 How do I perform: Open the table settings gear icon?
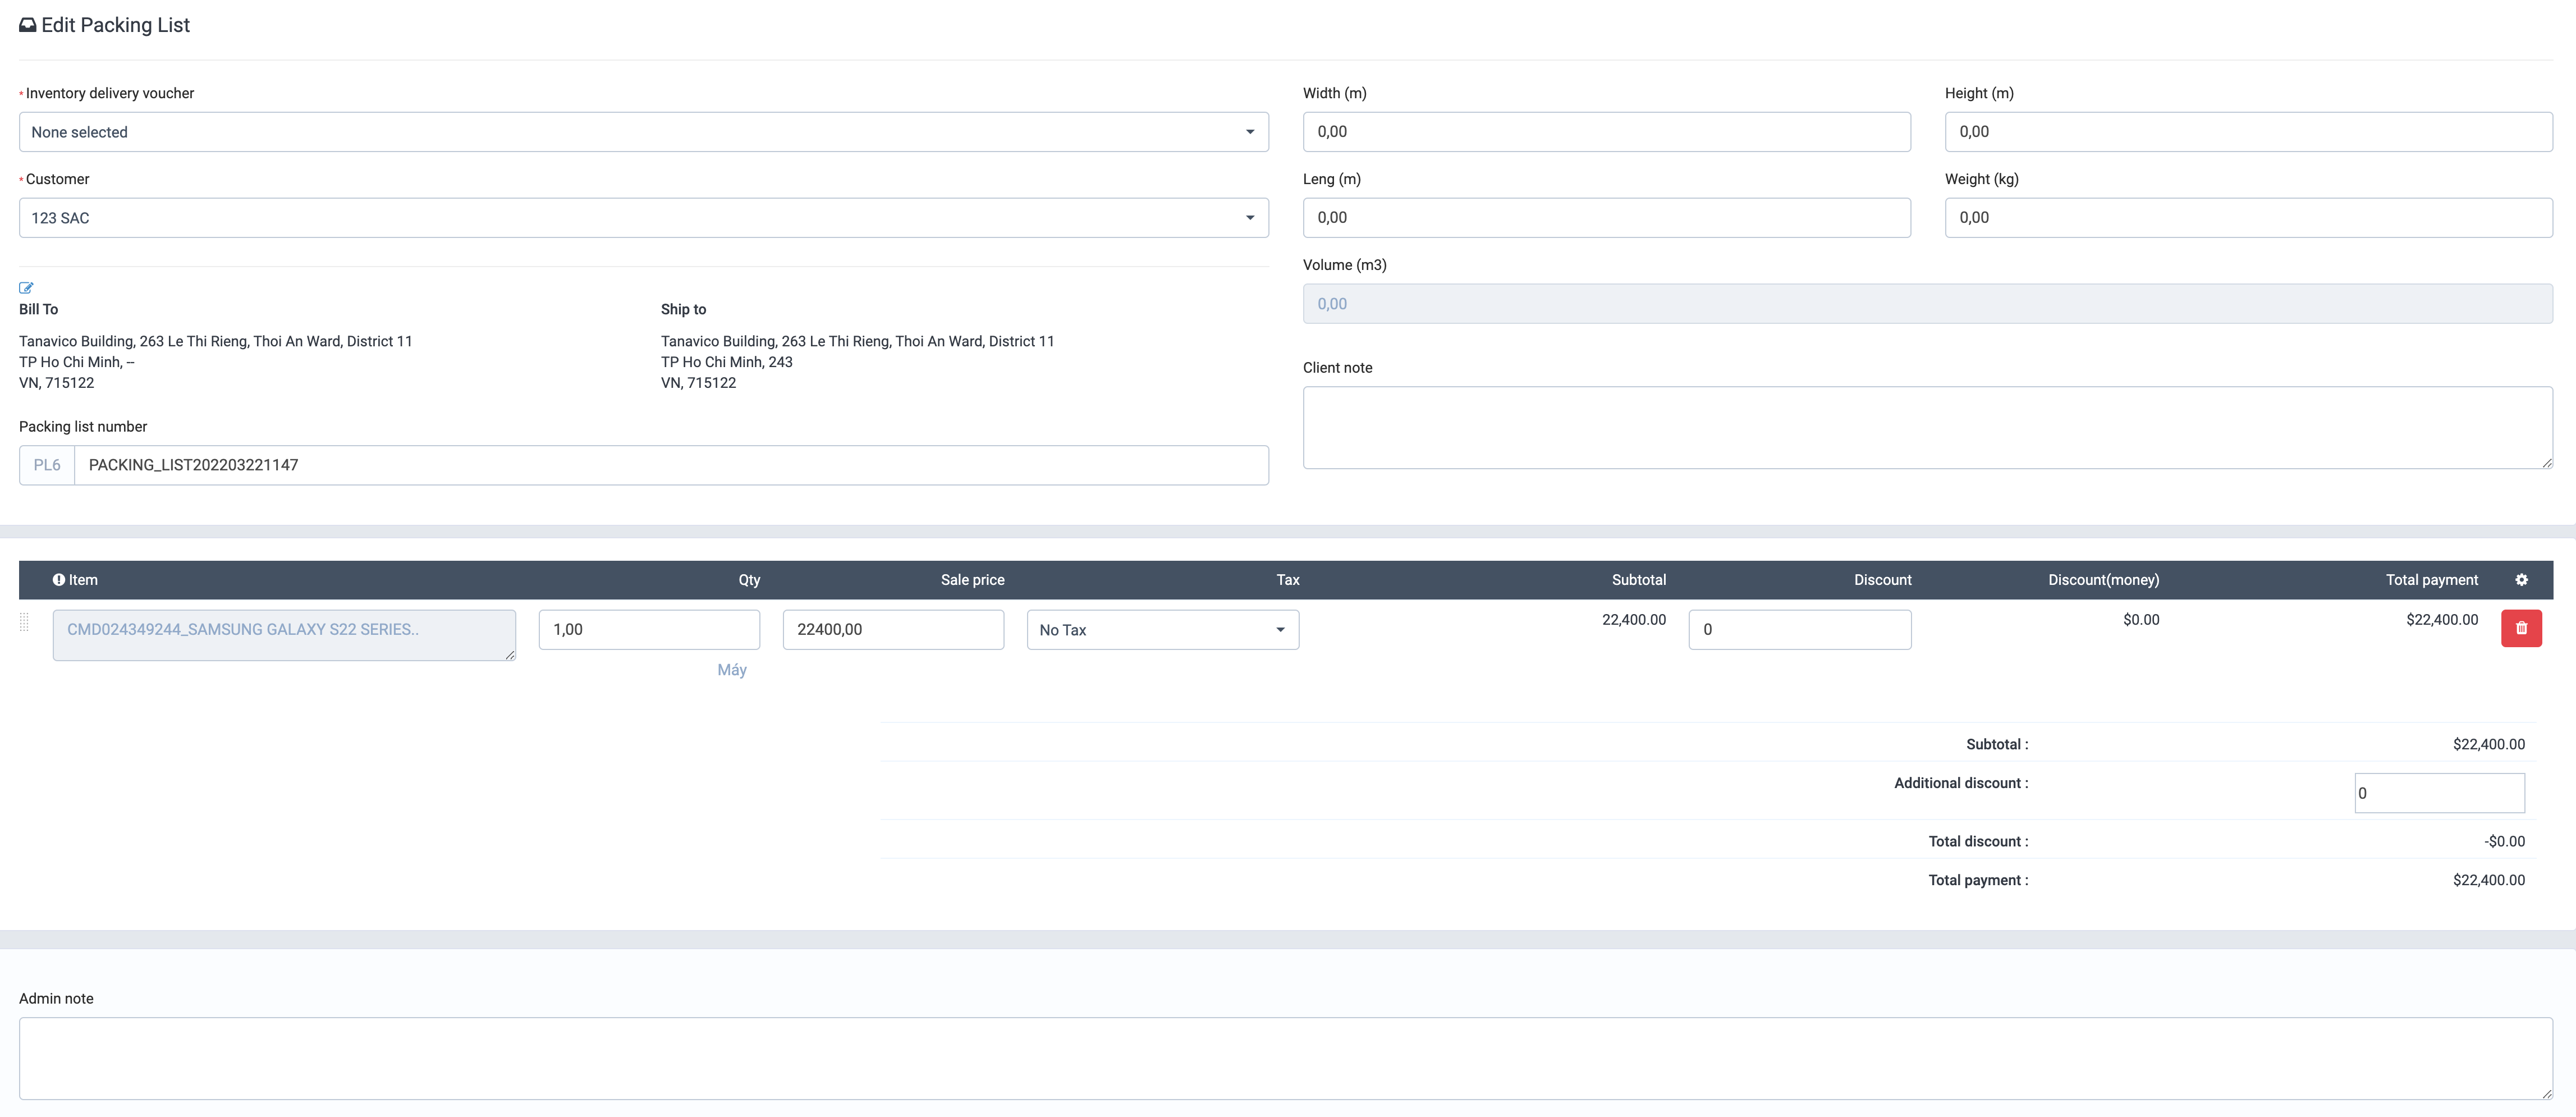pos(2521,580)
